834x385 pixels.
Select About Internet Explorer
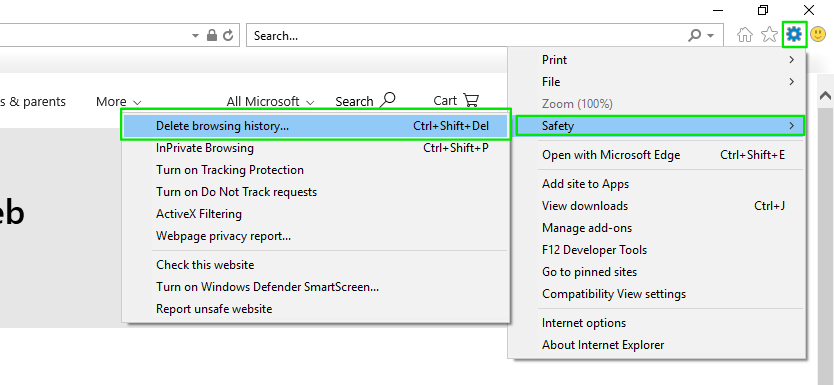click(658, 345)
